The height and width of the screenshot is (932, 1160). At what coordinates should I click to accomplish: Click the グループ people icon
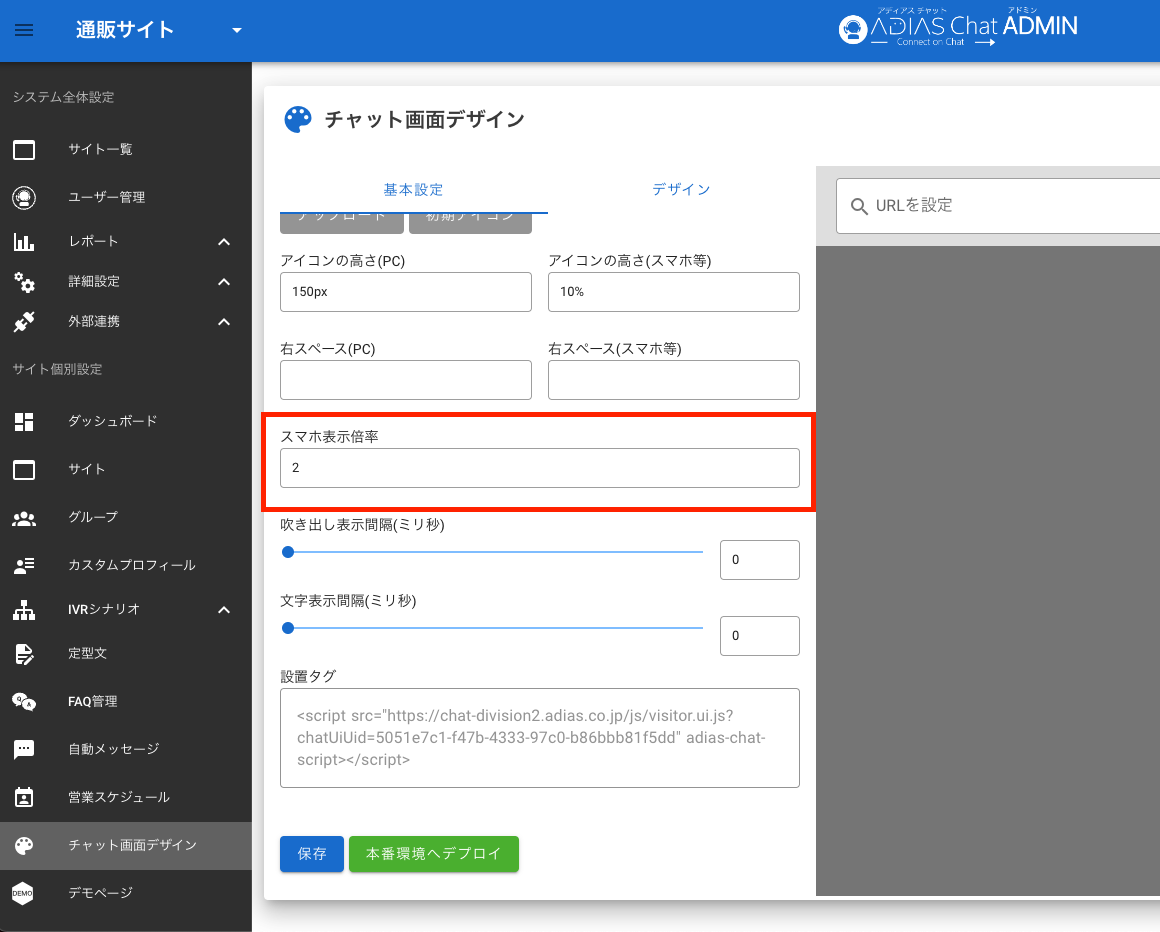[x=24, y=517]
